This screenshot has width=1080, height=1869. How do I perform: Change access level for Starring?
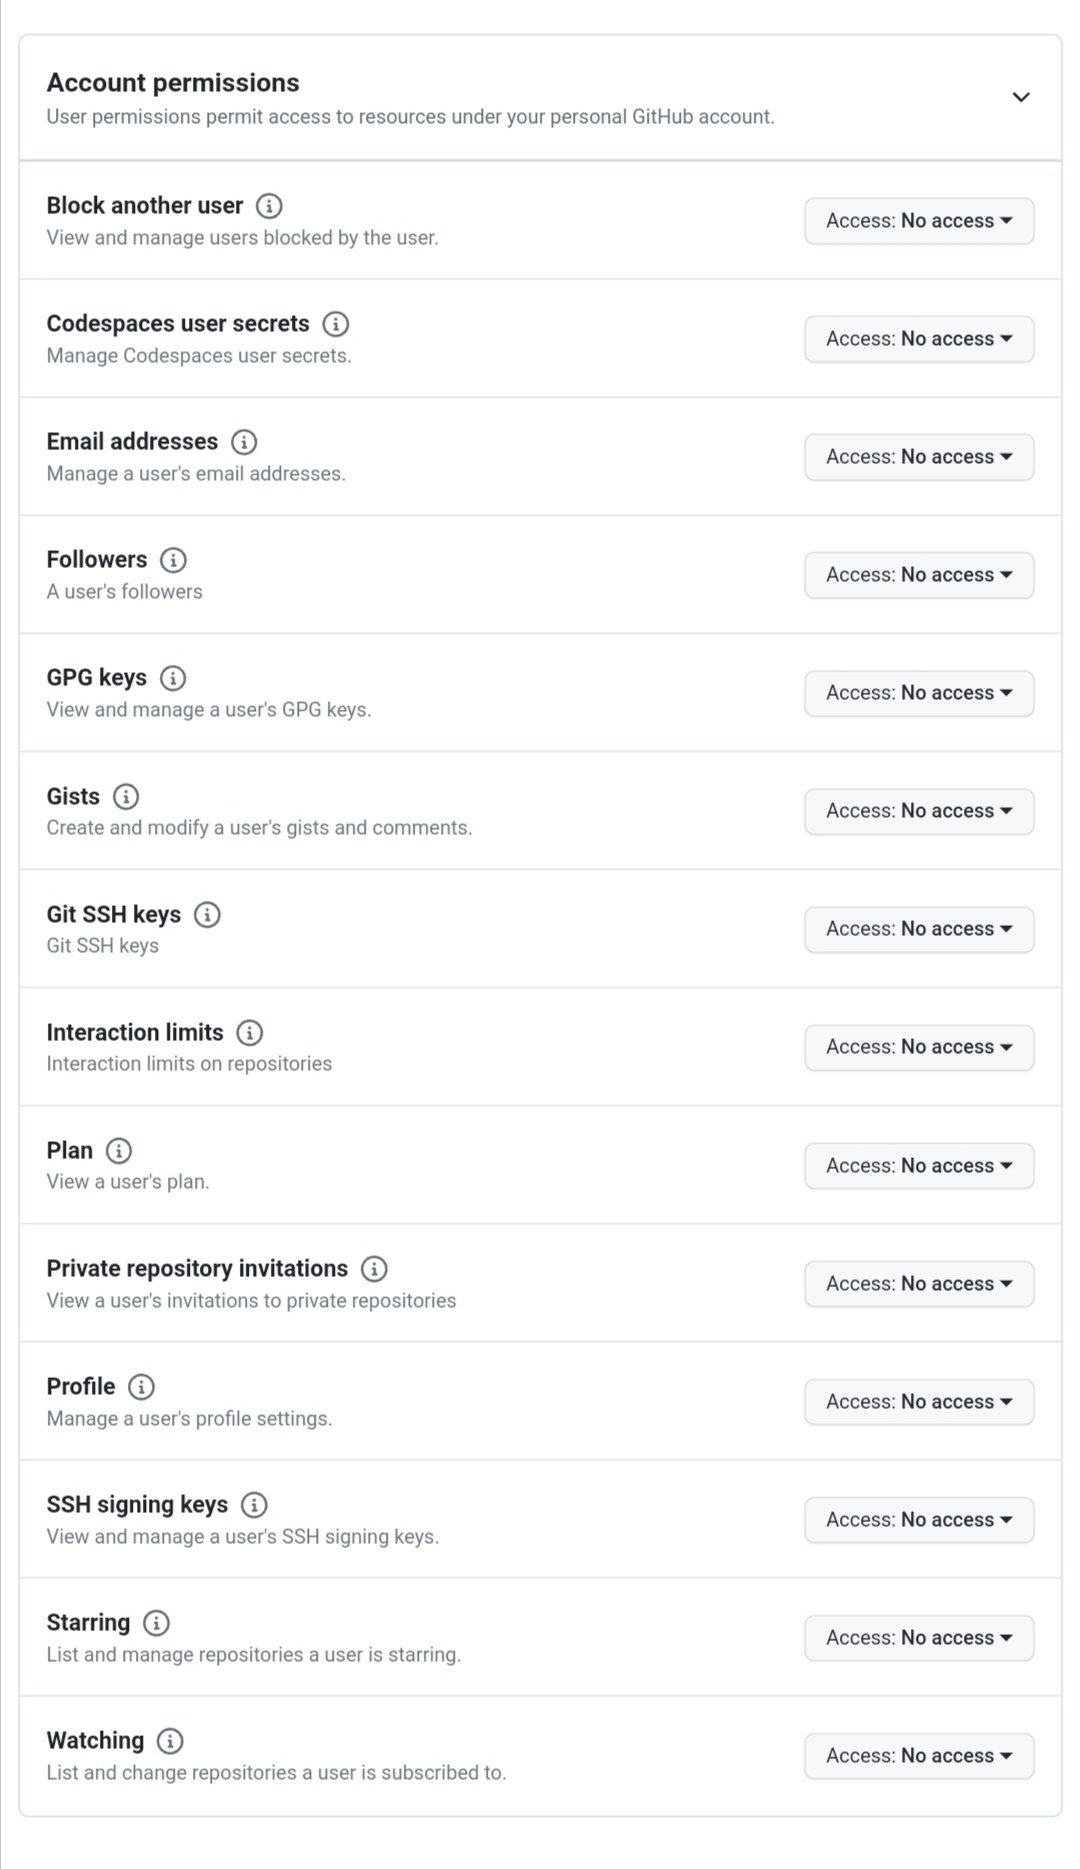tap(918, 1638)
